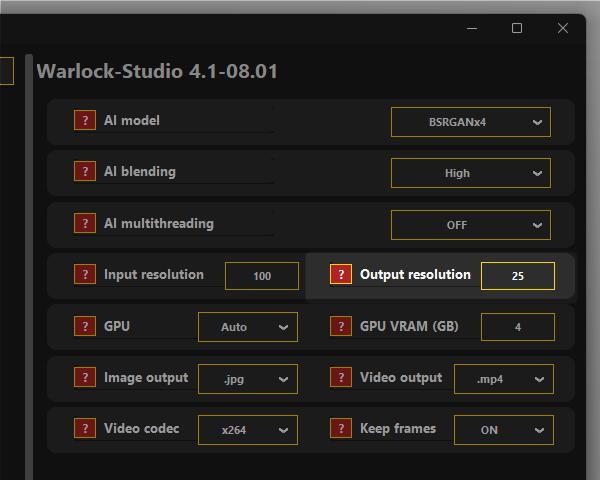Open the Image output .jpg dropdown

coord(248,379)
